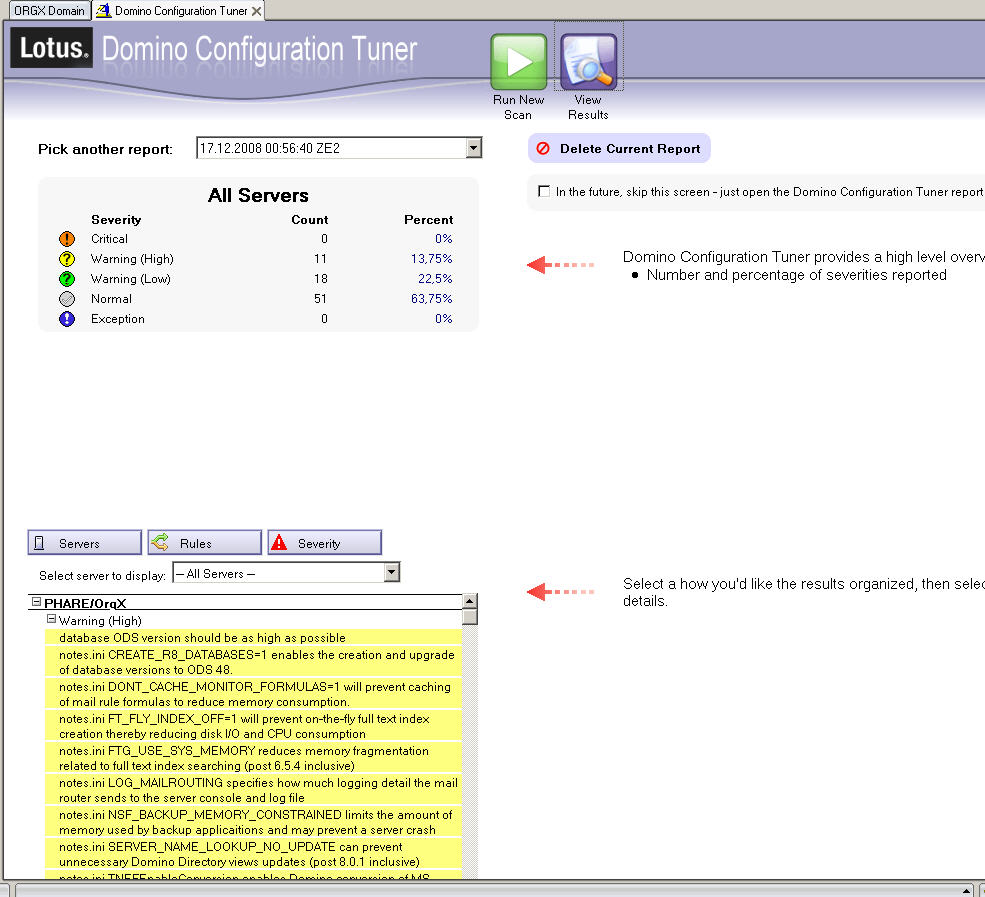The height and width of the screenshot is (897, 985).
Task: Click the Domino Configuration Tuner tab icon
Action: click(104, 11)
